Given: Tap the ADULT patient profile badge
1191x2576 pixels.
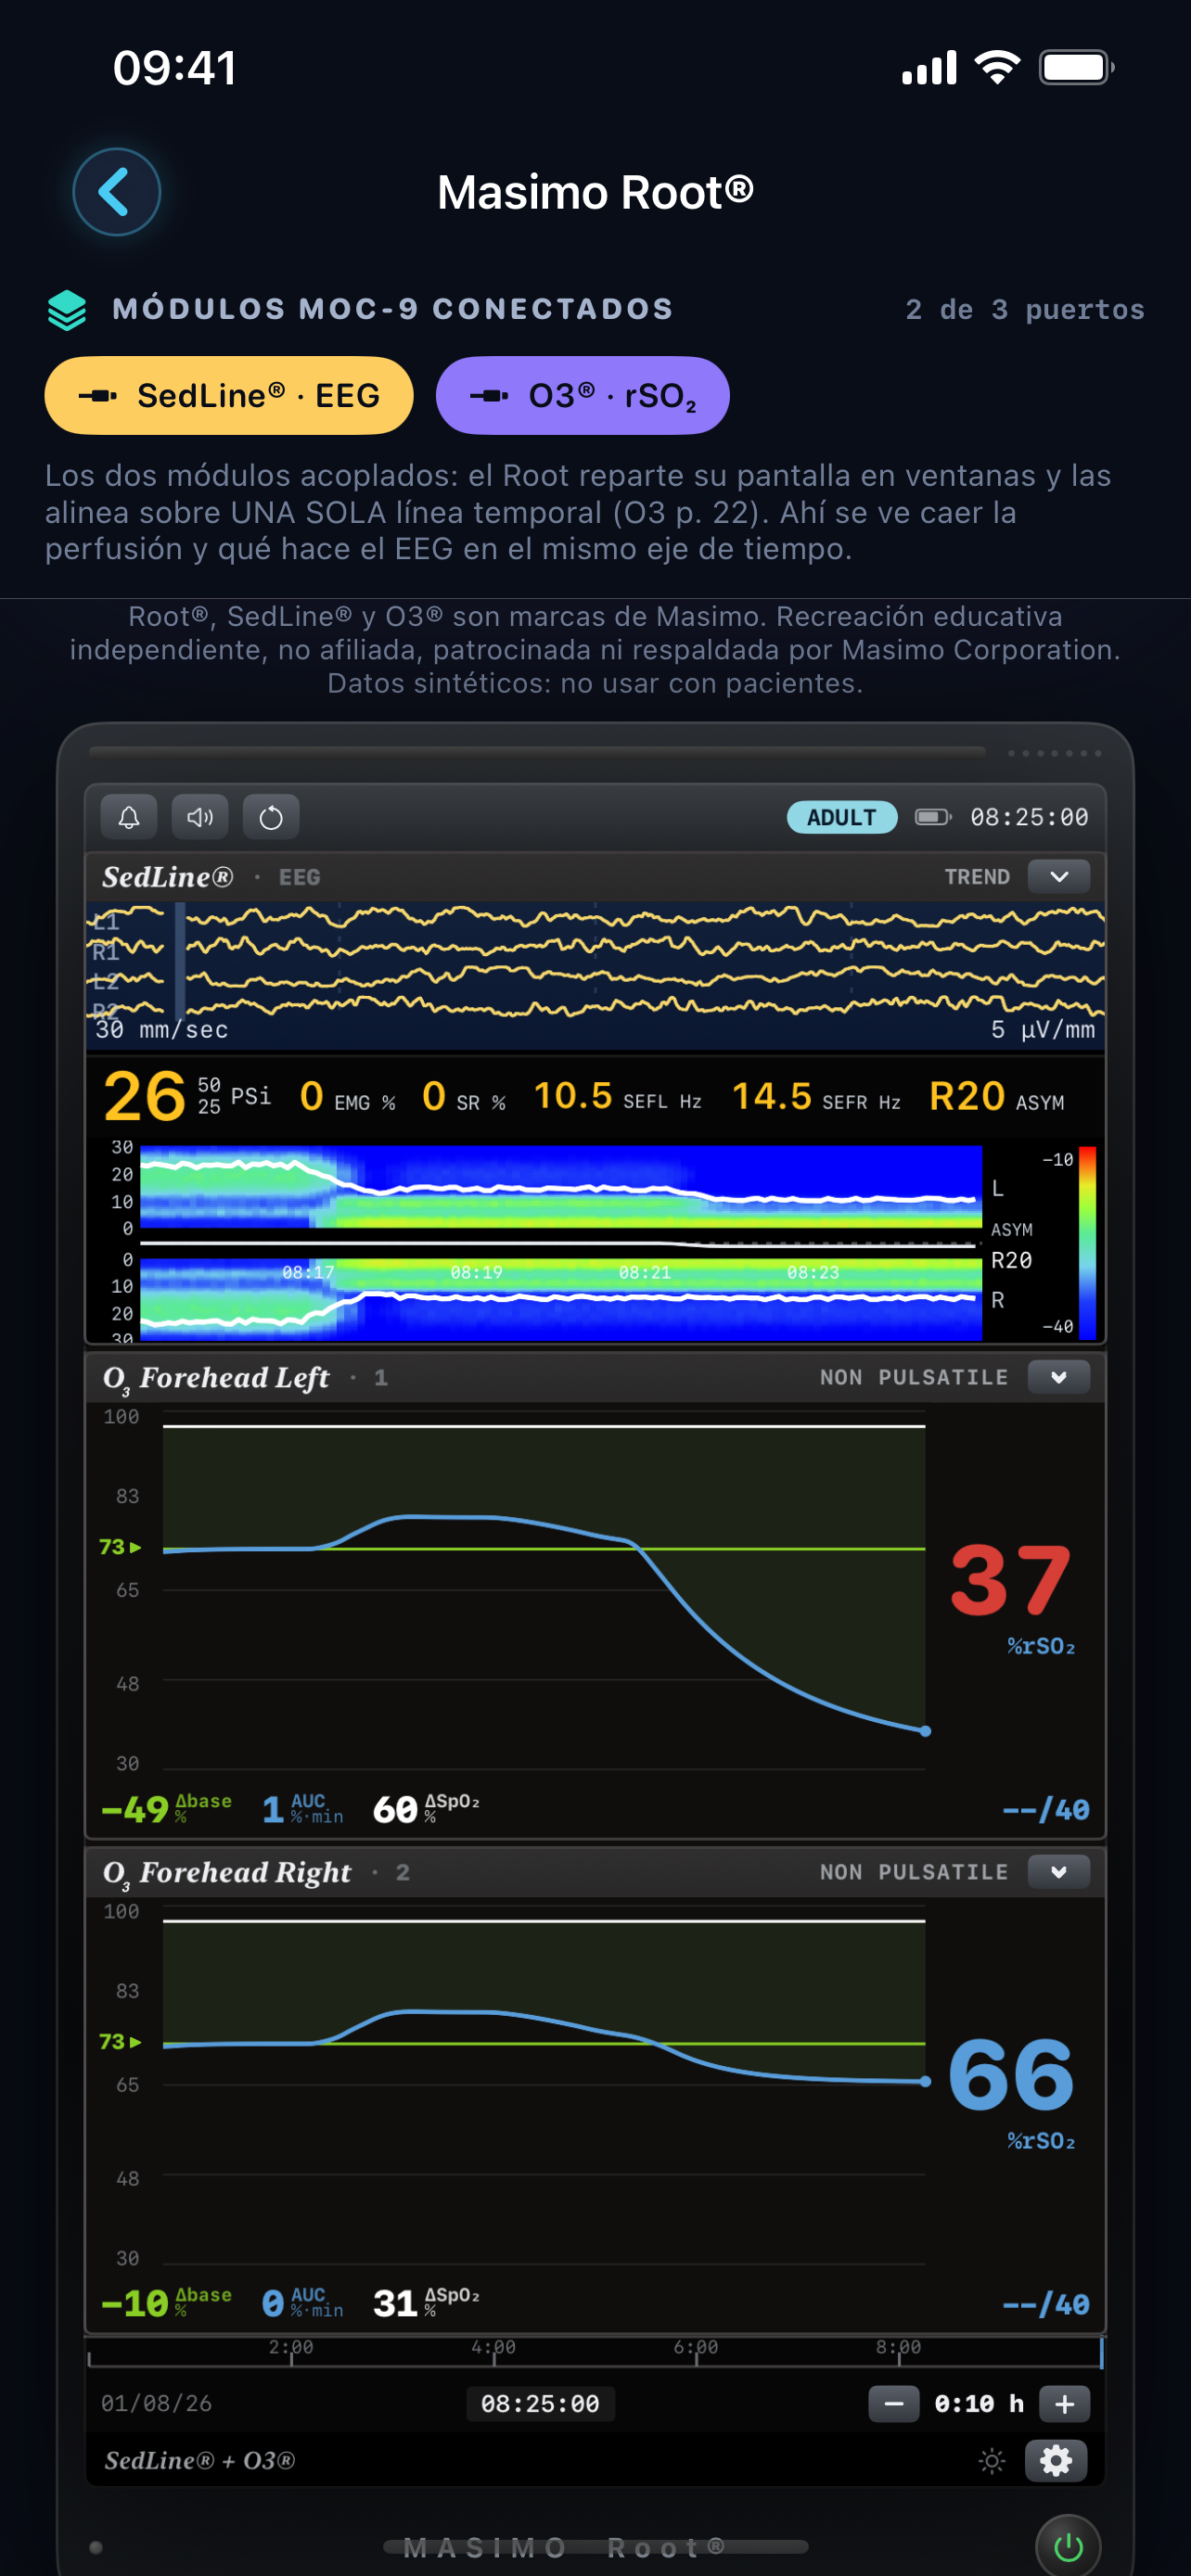Looking at the screenshot, I should [842, 818].
